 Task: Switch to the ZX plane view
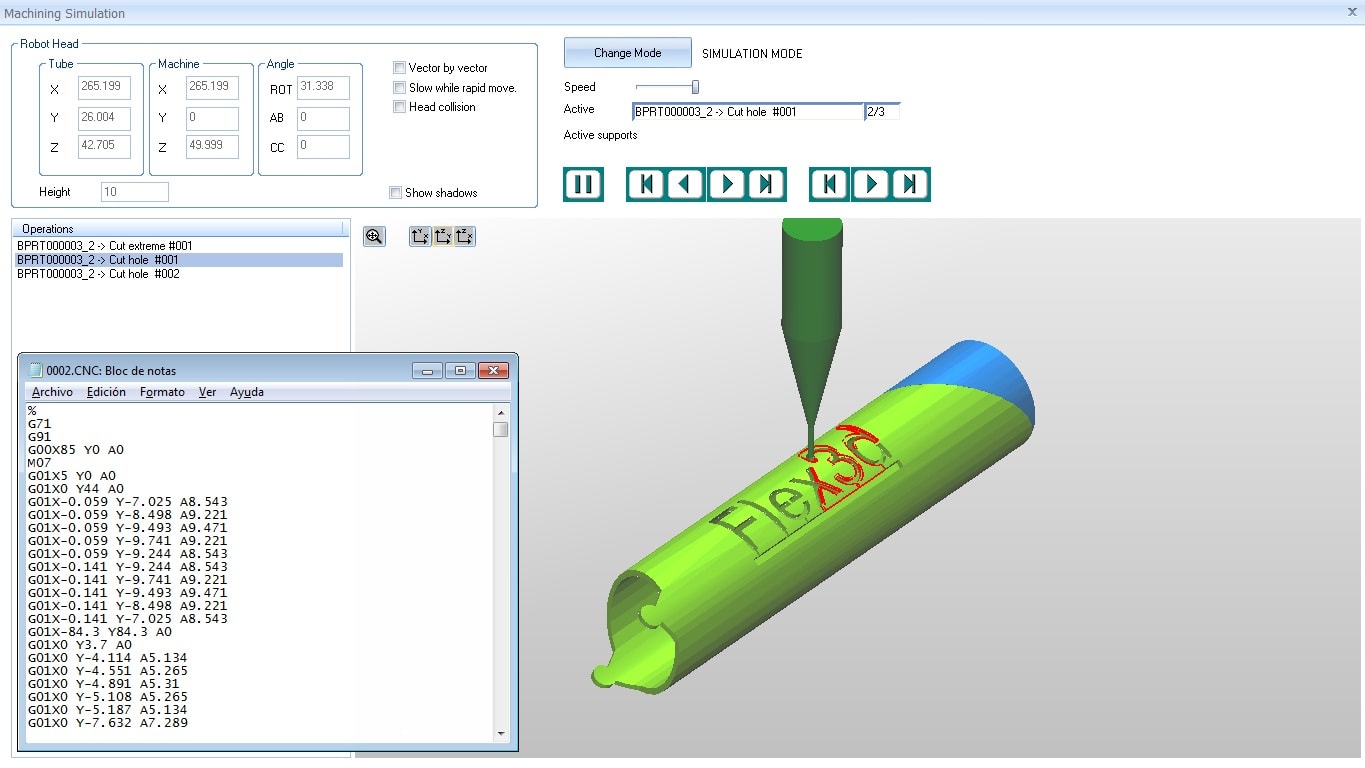pos(464,236)
